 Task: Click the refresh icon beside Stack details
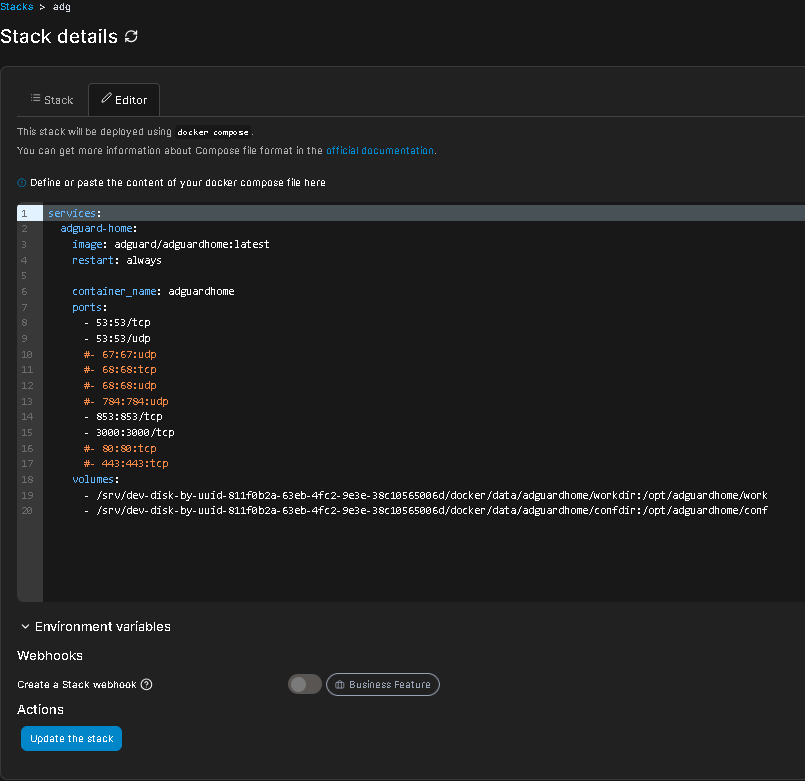coord(131,37)
